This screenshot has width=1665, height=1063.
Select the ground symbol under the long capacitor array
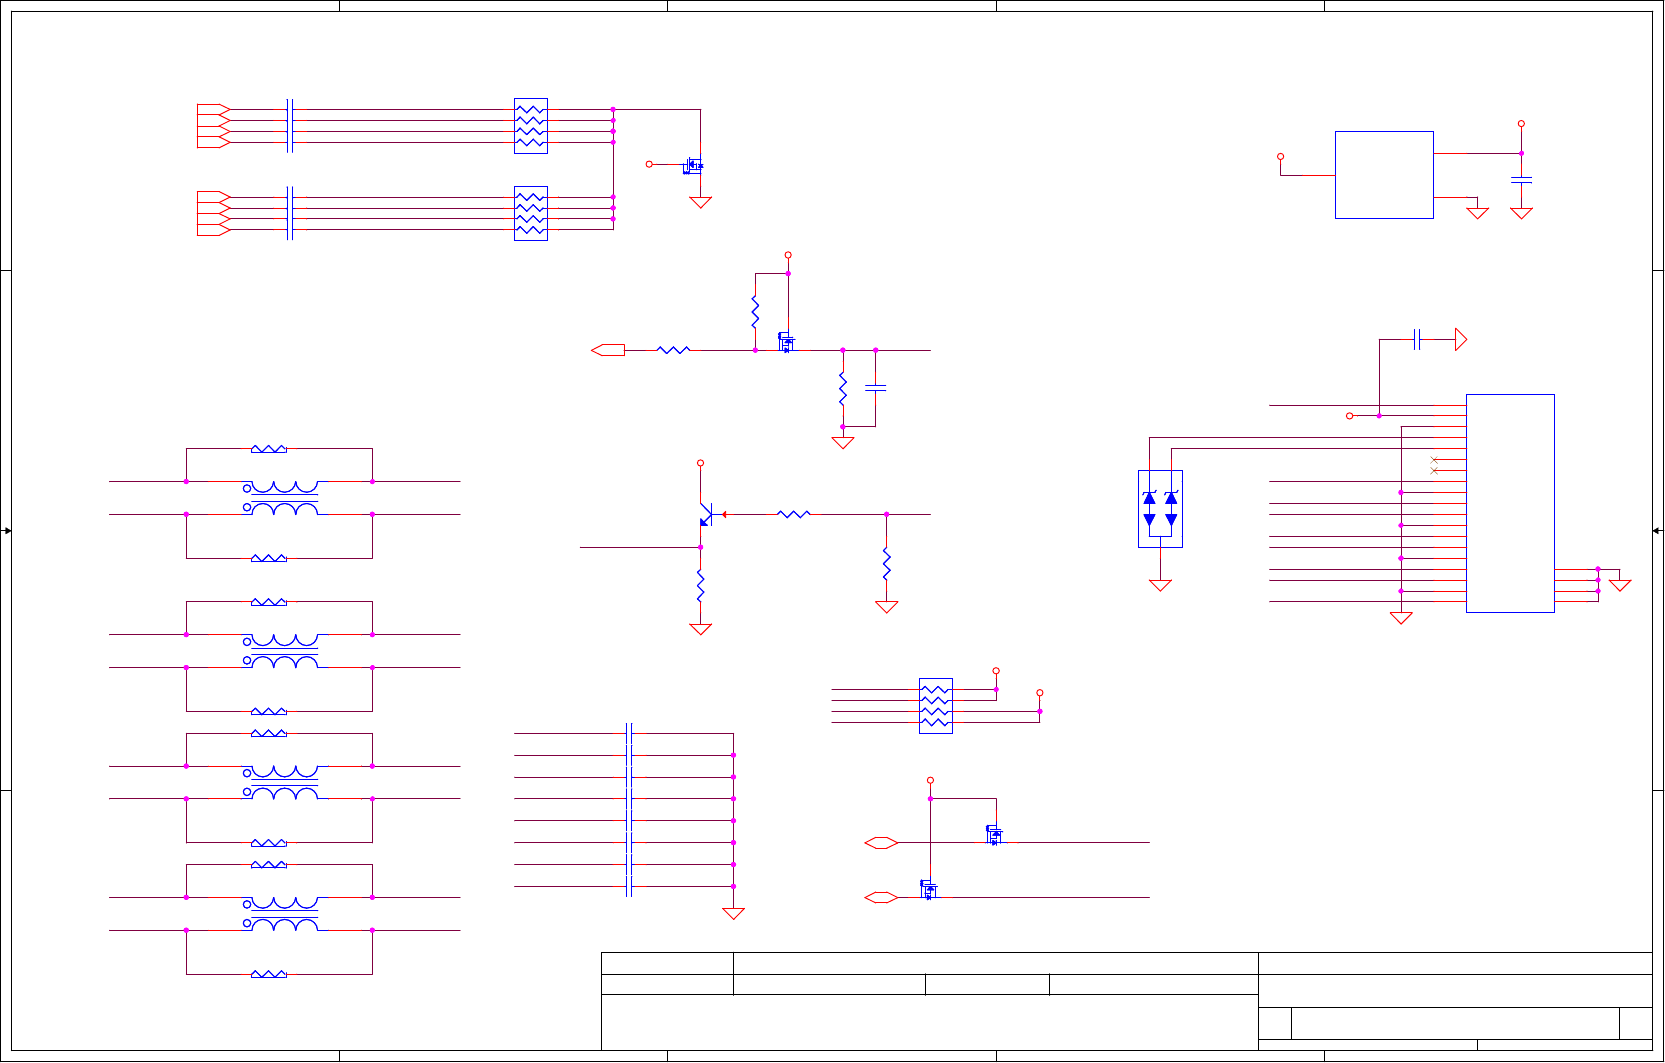(733, 913)
